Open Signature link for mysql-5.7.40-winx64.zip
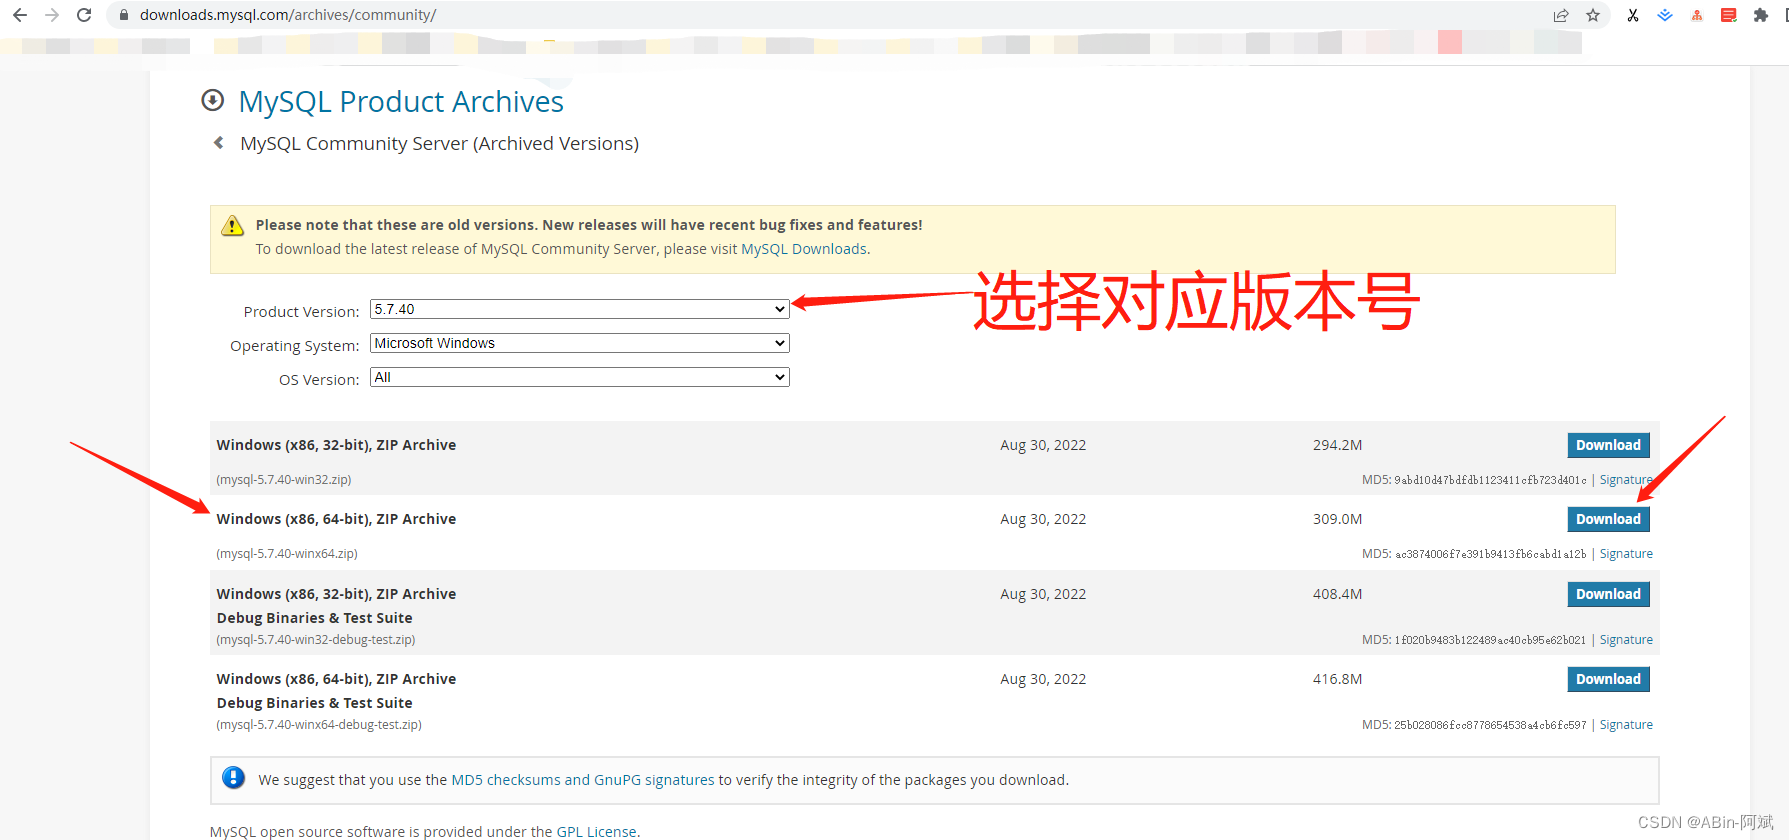Image resolution: width=1789 pixels, height=840 pixels. tap(1626, 554)
